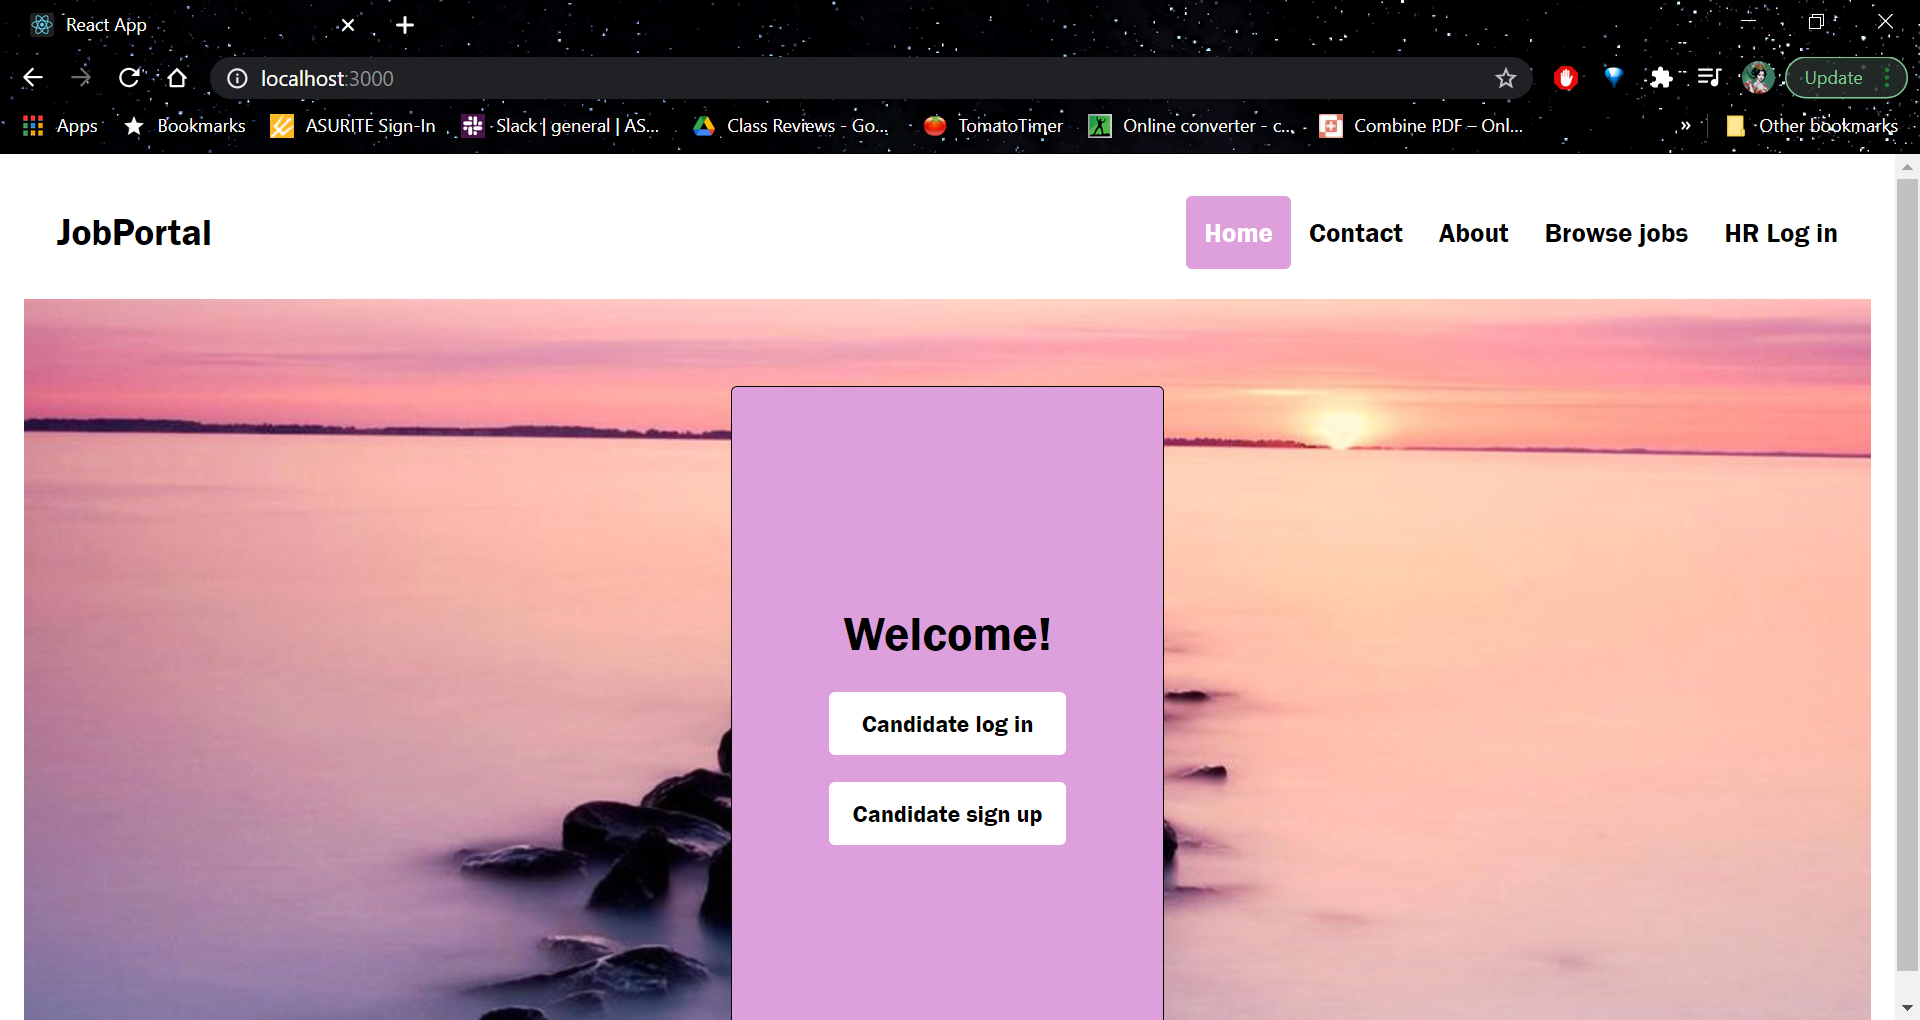
Task: Open the blue gem extension icon
Action: coord(1613,77)
